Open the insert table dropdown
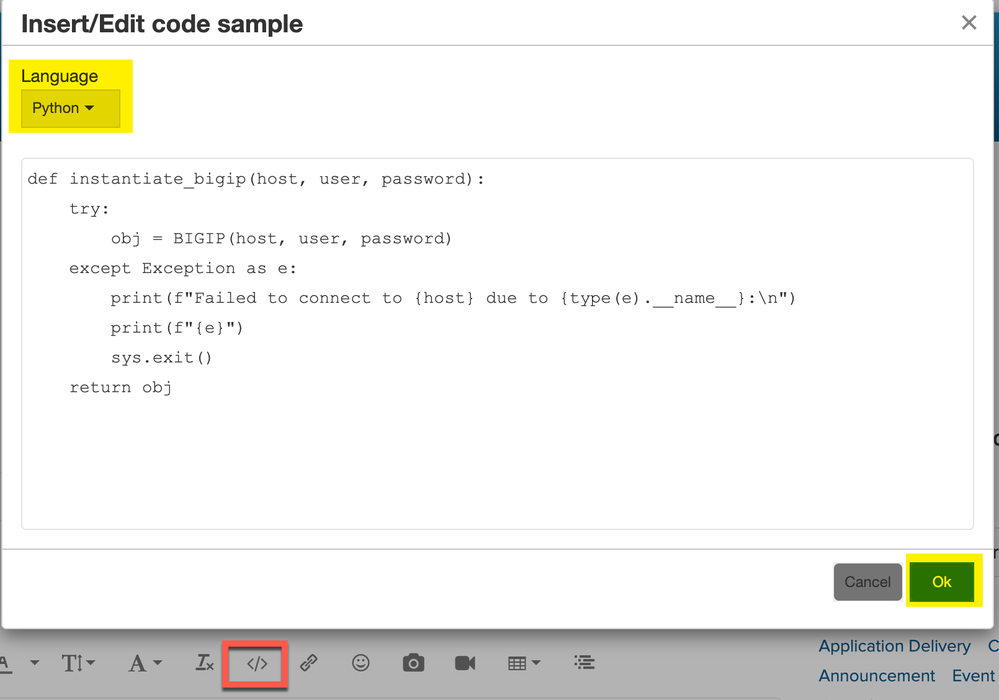This screenshot has height=700, width=999. (x=524, y=663)
